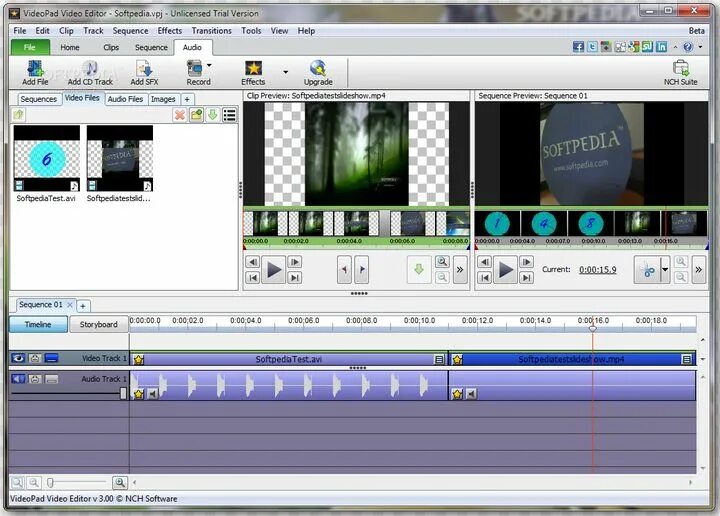Click the Twitter share icon
Screen dimensions: 720x516
coord(592,47)
